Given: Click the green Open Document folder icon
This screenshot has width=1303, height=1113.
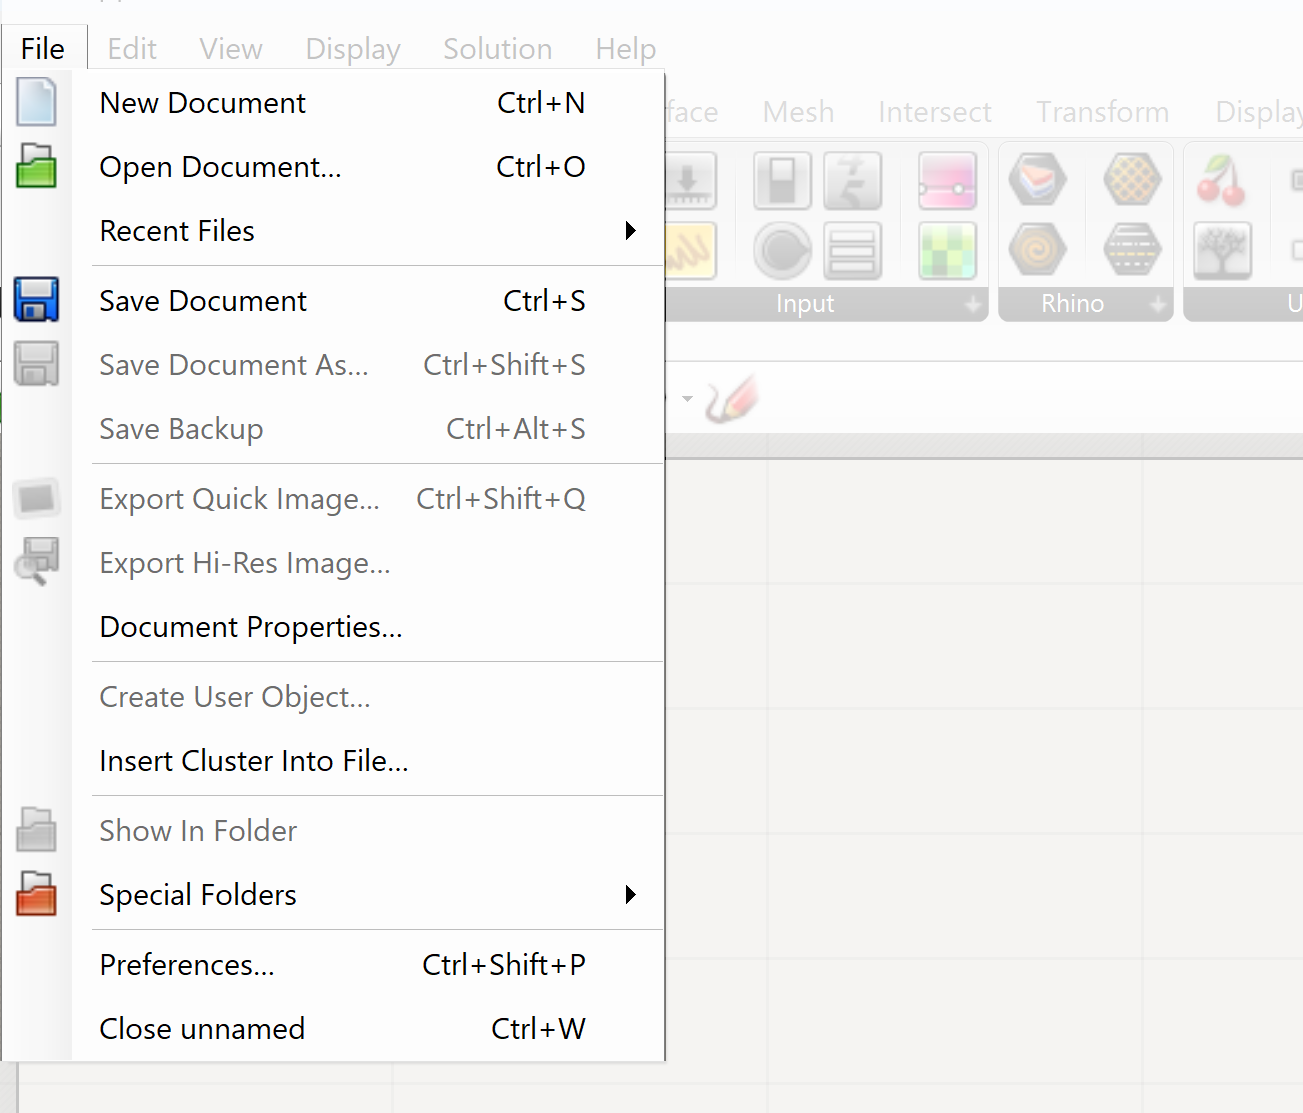Looking at the screenshot, I should 36,167.
